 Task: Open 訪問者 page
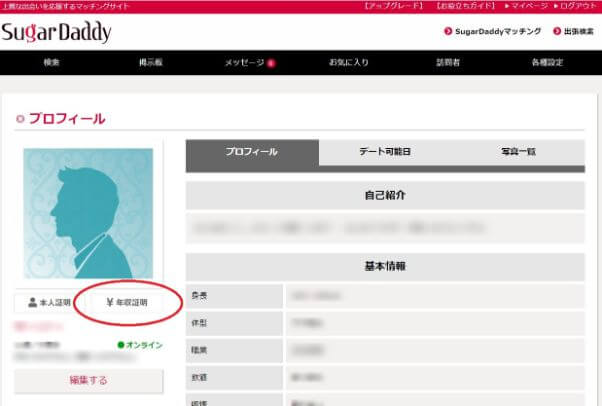pyautogui.click(x=449, y=63)
